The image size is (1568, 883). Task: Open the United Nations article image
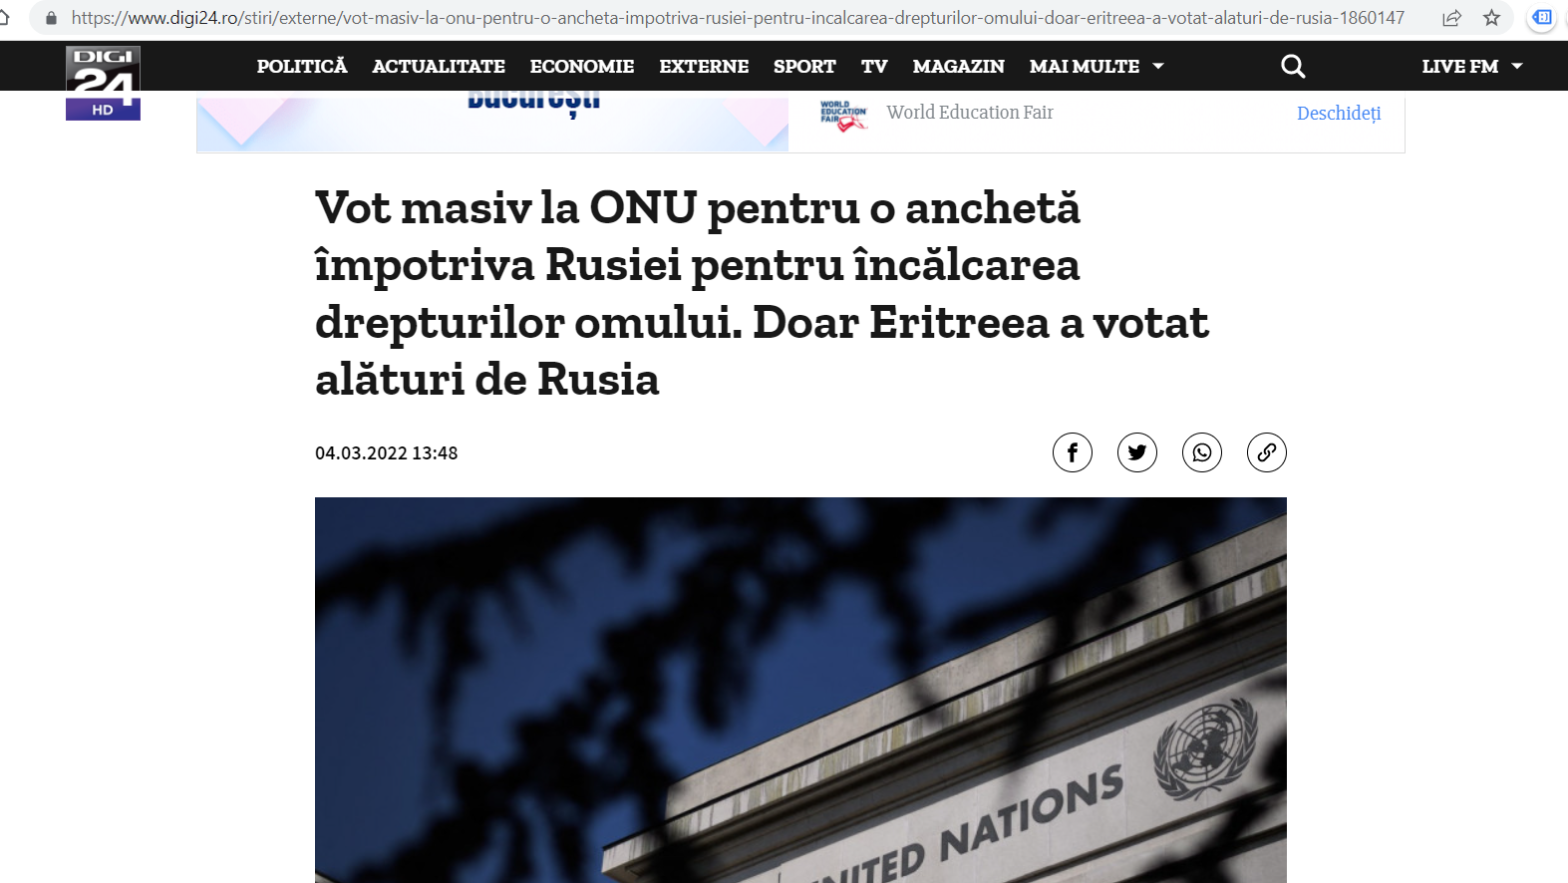[x=800, y=690]
